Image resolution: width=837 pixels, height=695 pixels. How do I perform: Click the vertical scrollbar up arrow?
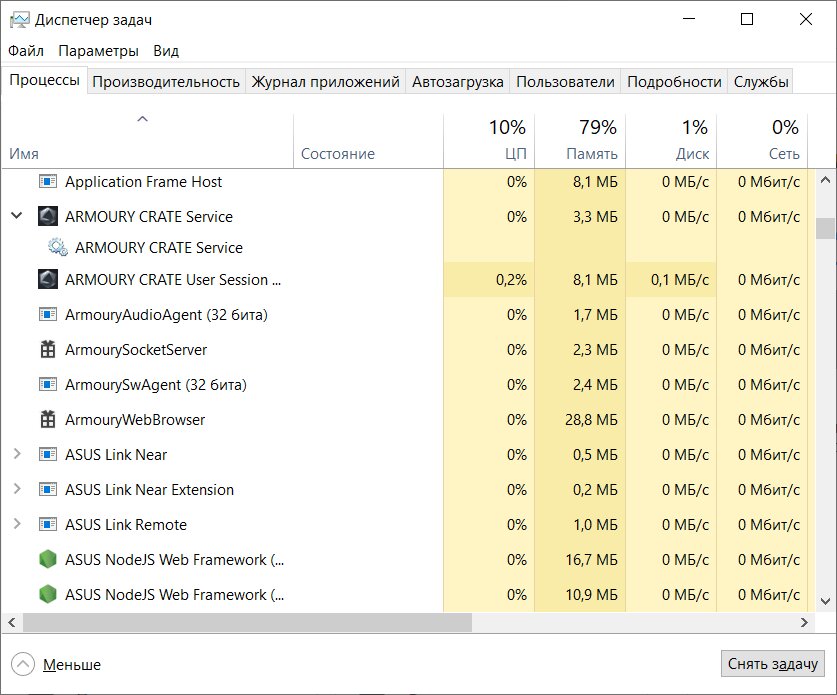coord(825,180)
